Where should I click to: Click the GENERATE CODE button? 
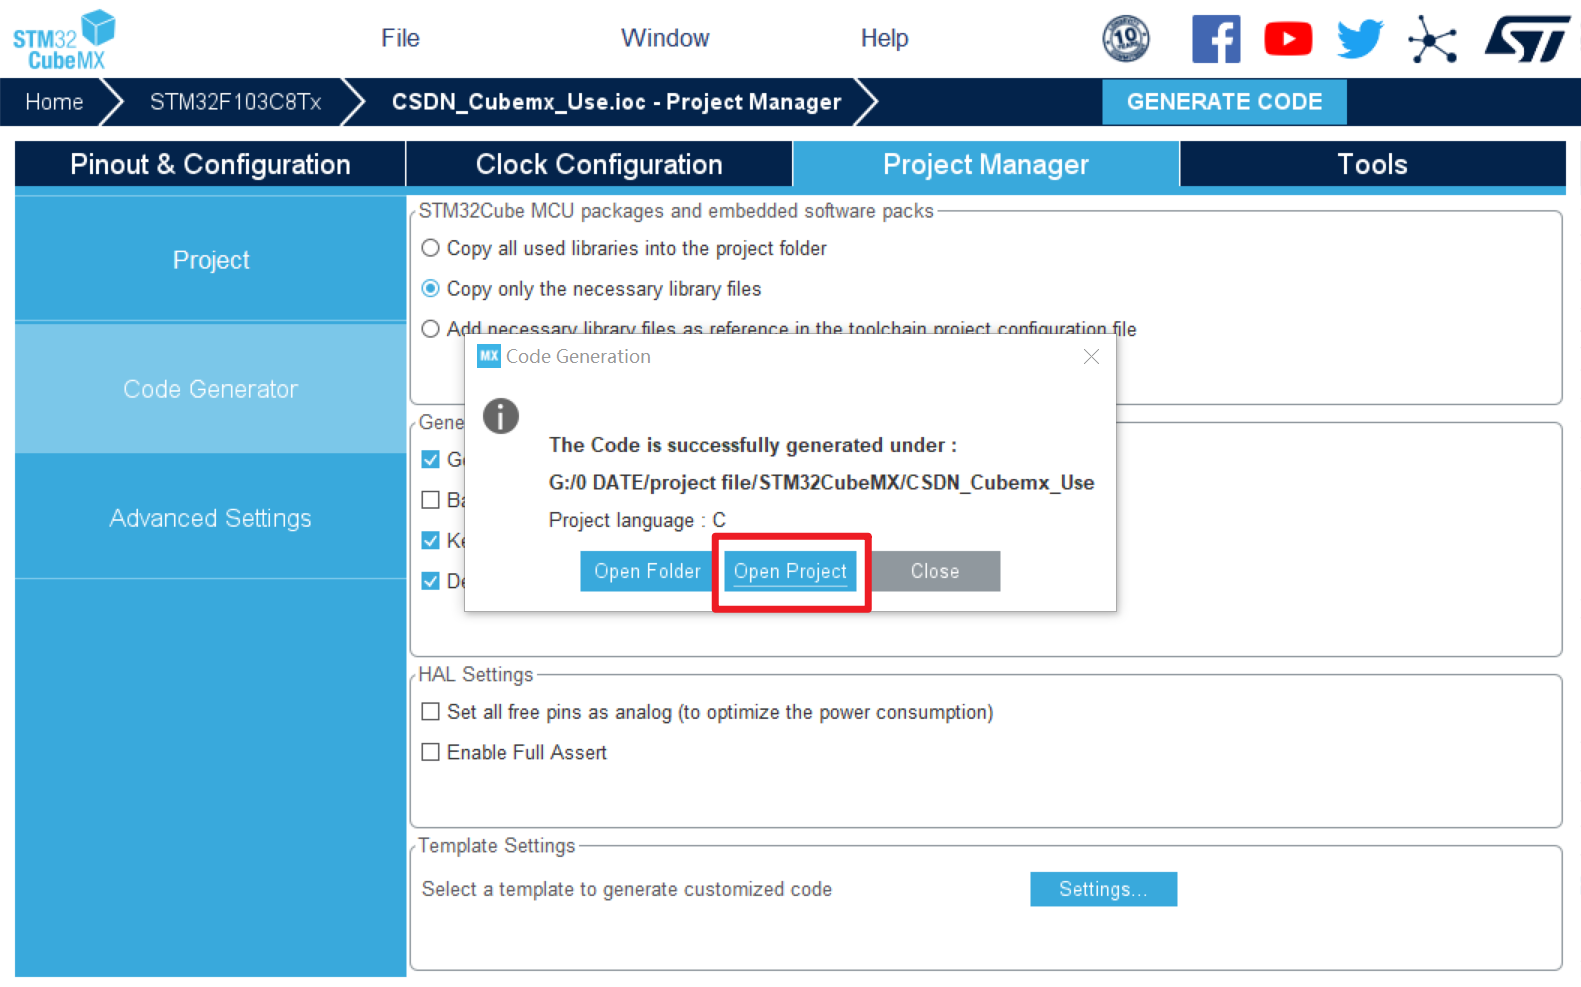1224,102
